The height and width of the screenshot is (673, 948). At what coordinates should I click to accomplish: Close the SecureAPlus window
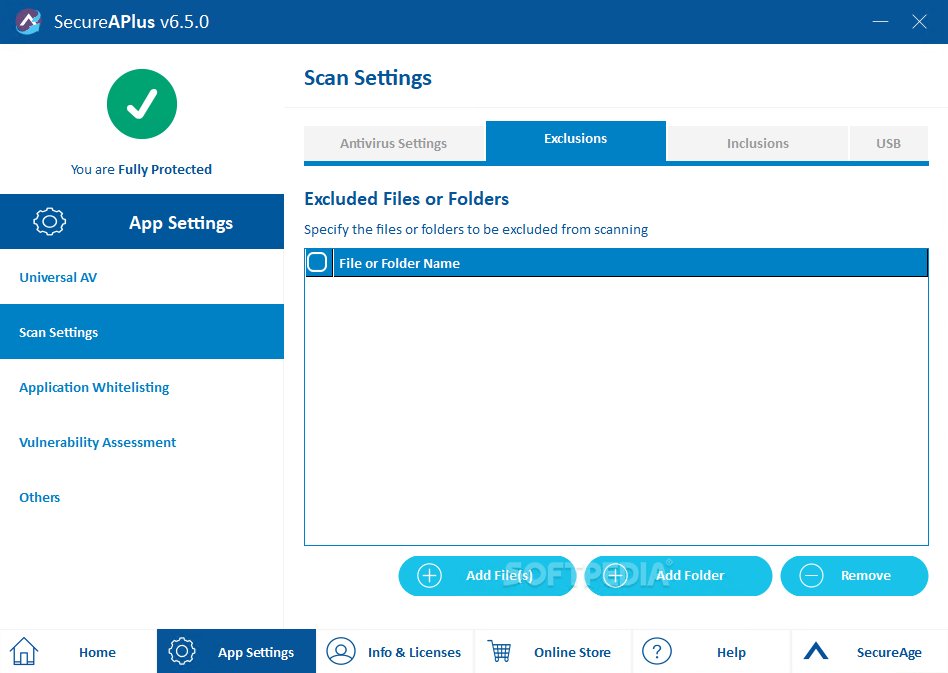919,22
